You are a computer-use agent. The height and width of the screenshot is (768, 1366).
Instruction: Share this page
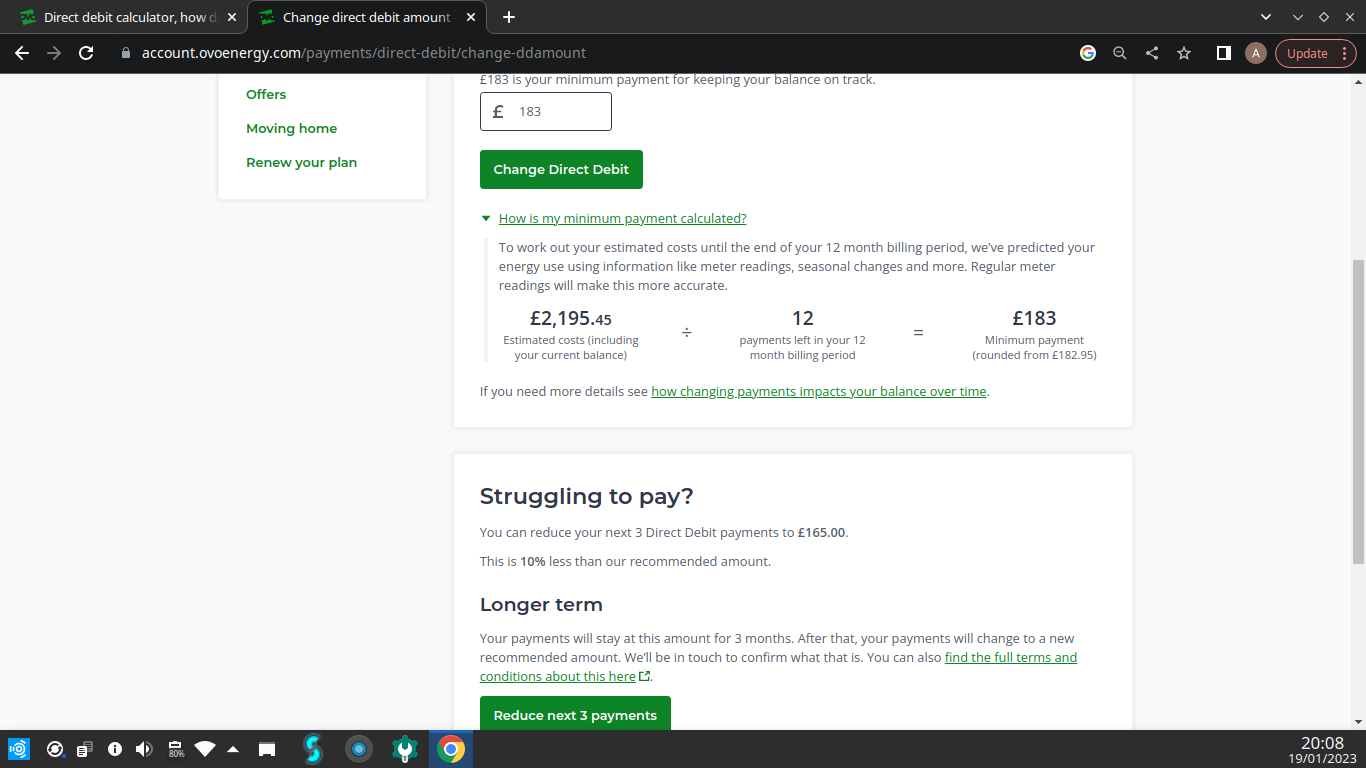pyautogui.click(x=1152, y=53)
